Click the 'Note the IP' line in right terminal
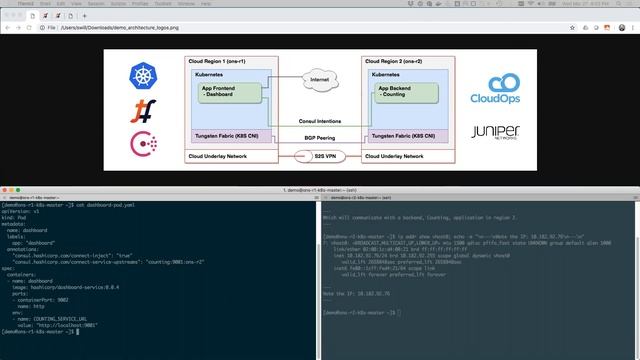Viewport: 640px width, 360px height. click(x=356, y=293)
